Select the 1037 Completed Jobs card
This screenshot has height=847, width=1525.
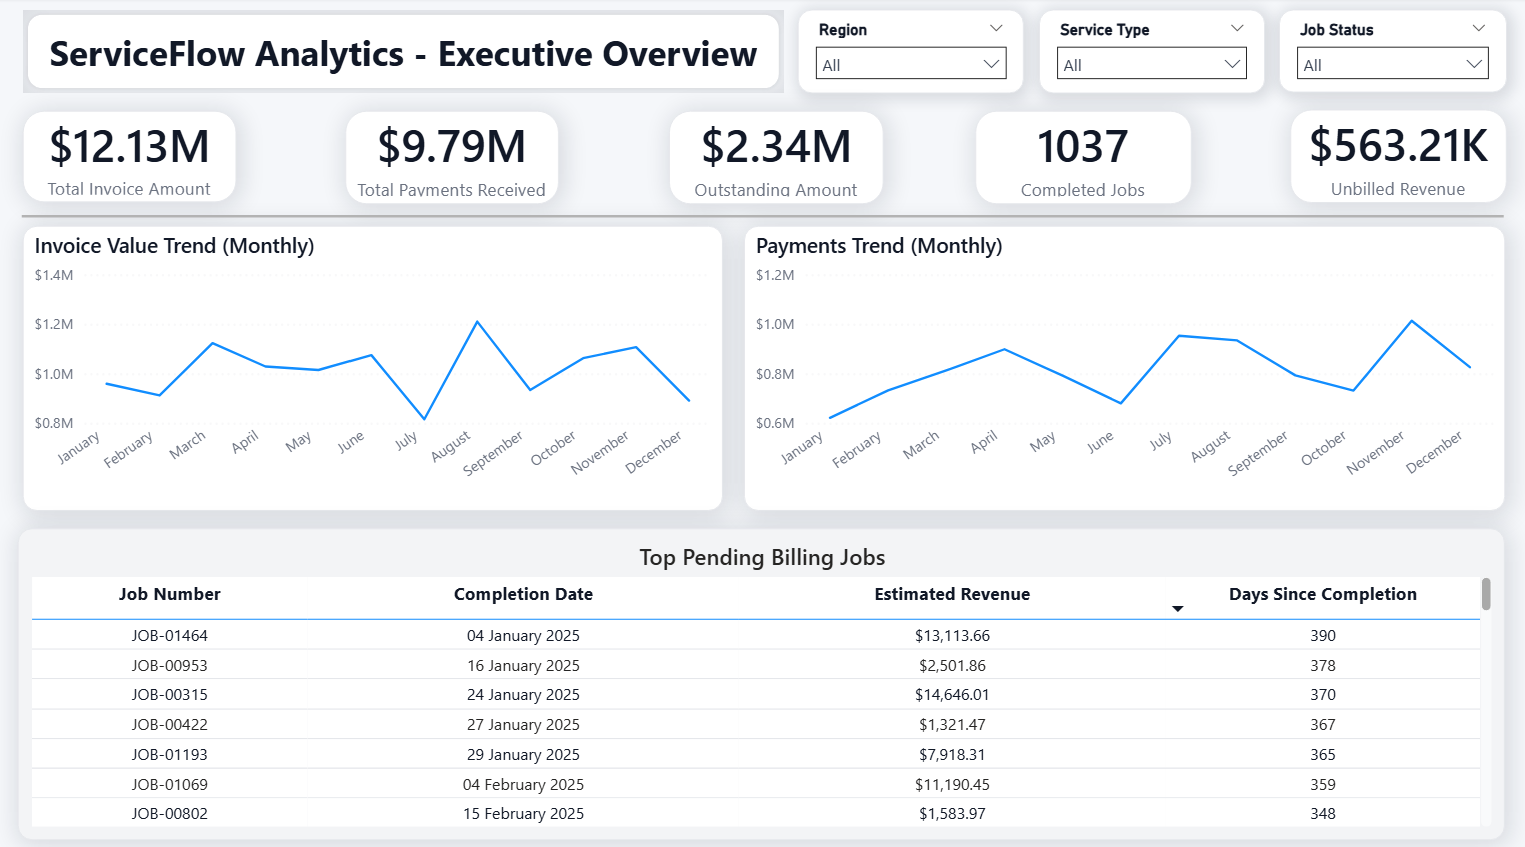[1083, 157]
